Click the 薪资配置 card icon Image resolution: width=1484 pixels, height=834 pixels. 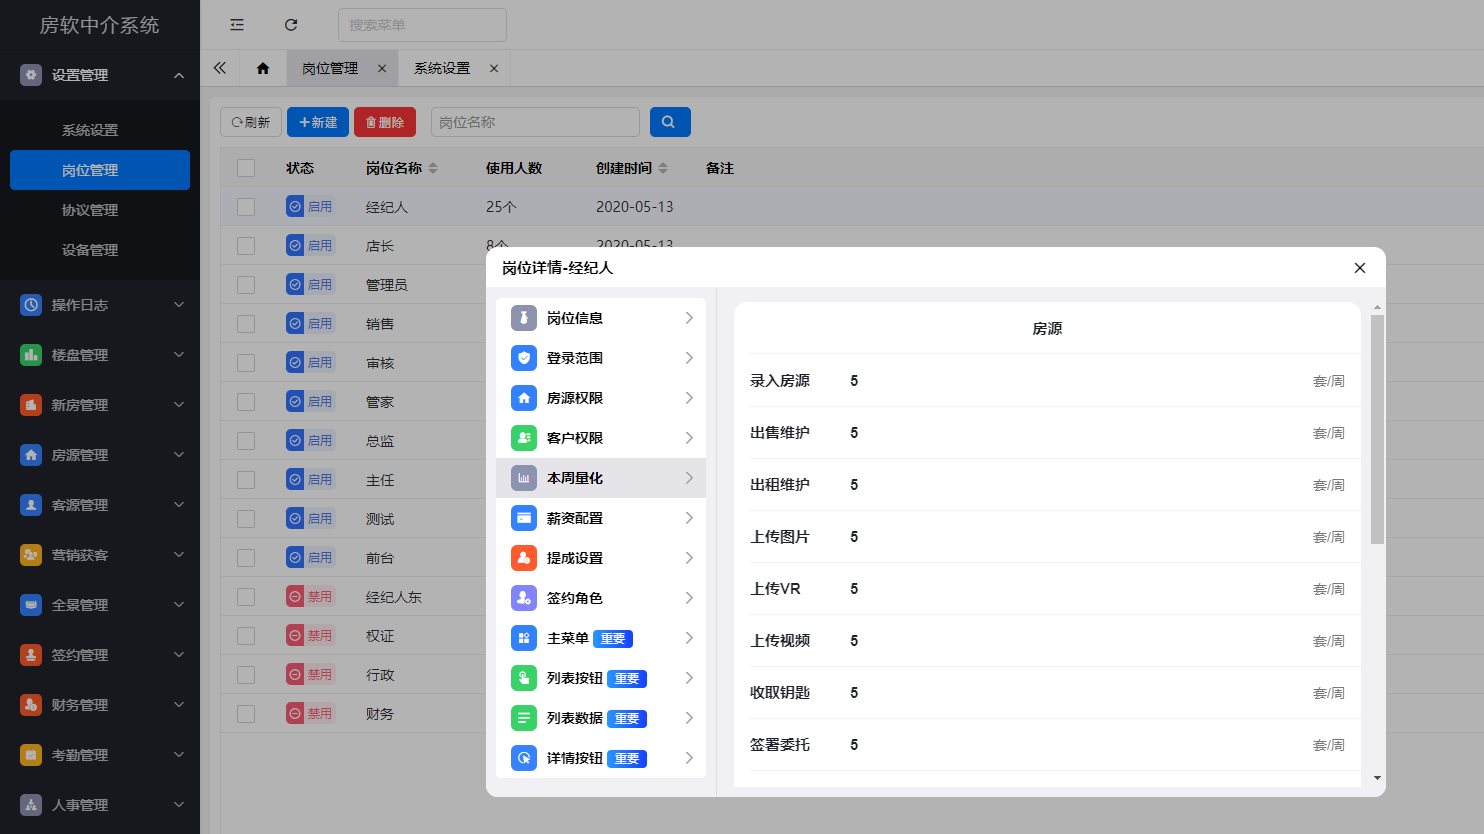click(x=524, y=518)
